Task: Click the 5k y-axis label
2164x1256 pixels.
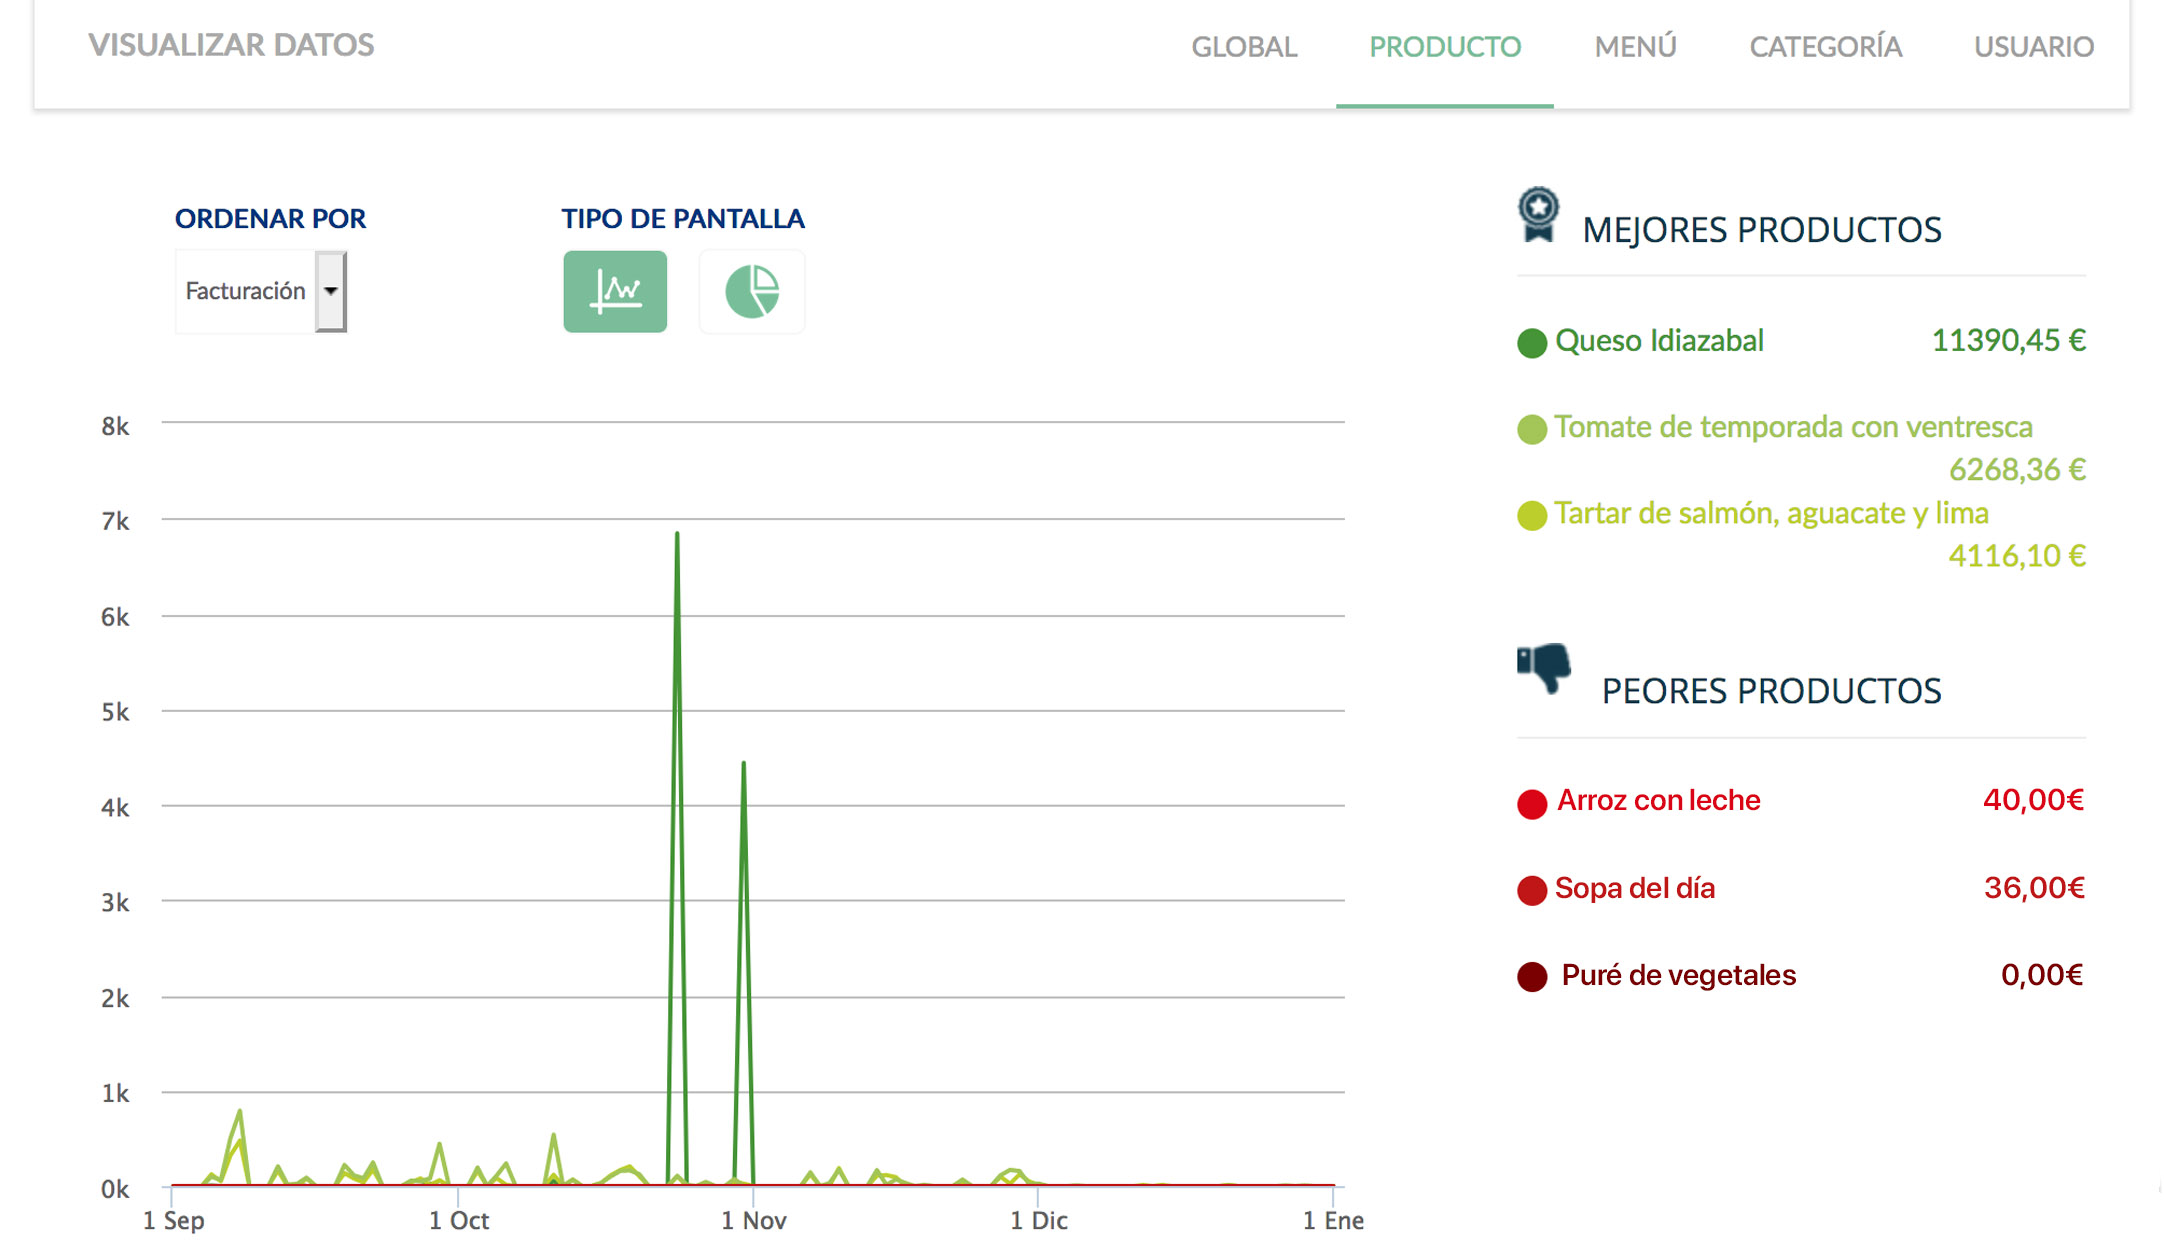Action: point(115,713)
